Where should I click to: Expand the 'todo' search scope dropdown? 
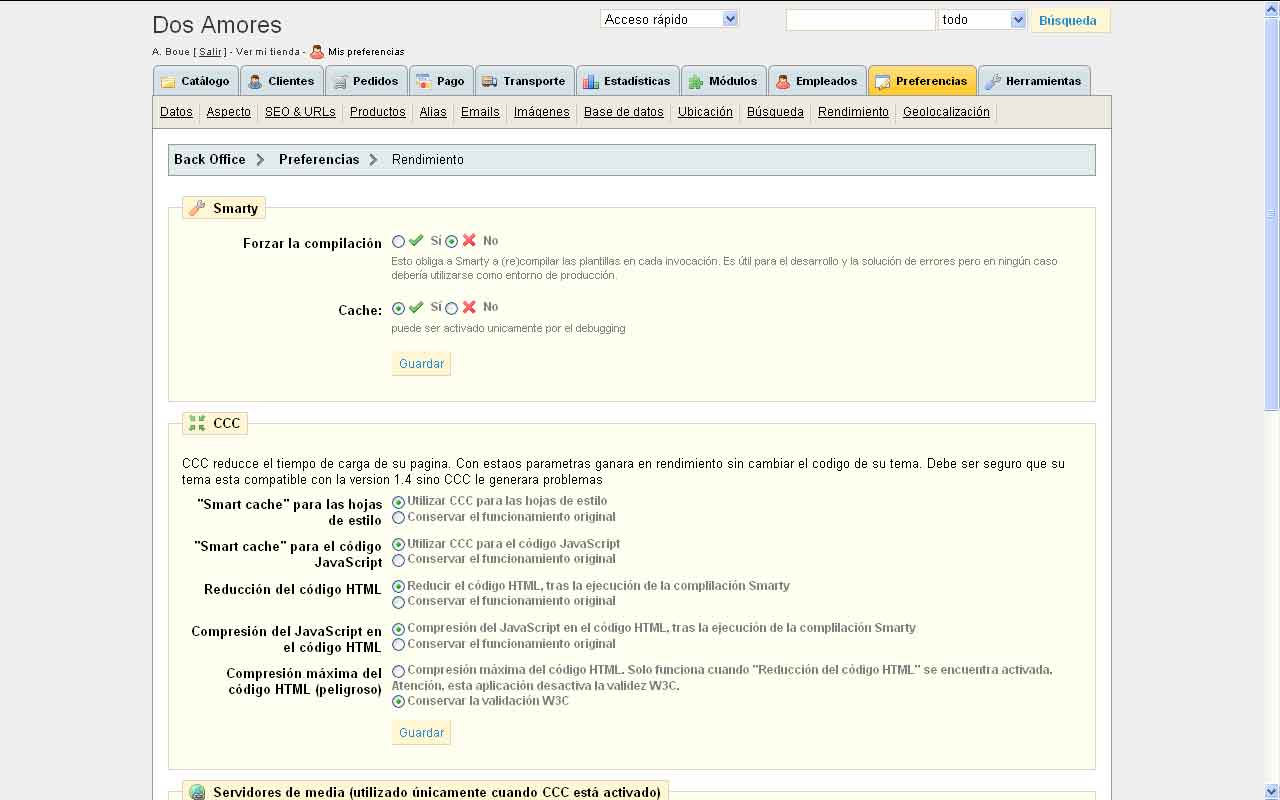pos(982,20)
